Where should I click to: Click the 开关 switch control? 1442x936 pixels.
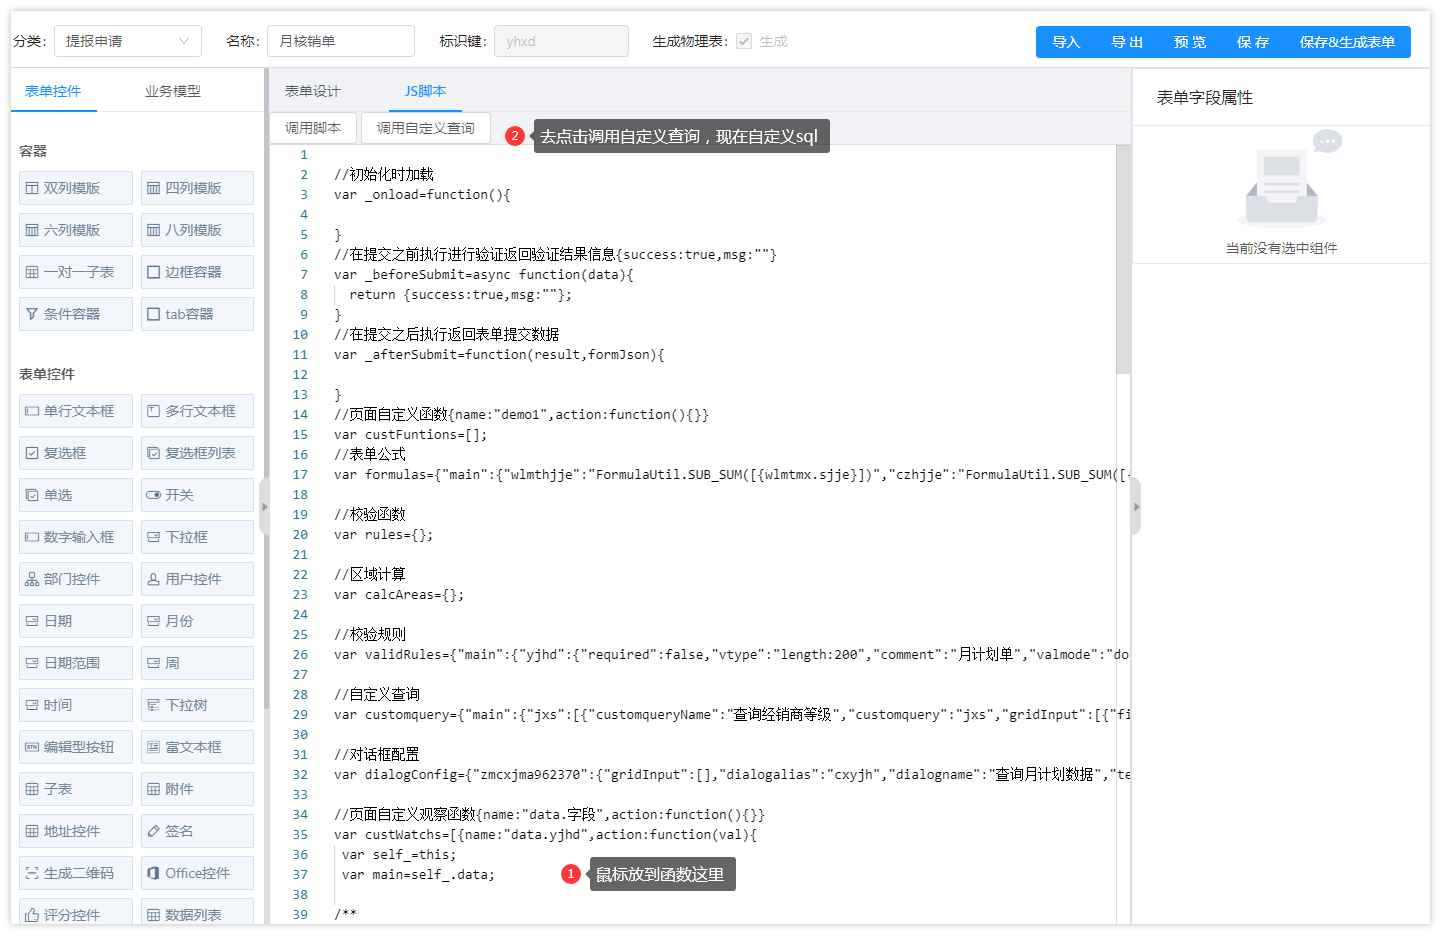pyautogui.click(x=197, y=495)
